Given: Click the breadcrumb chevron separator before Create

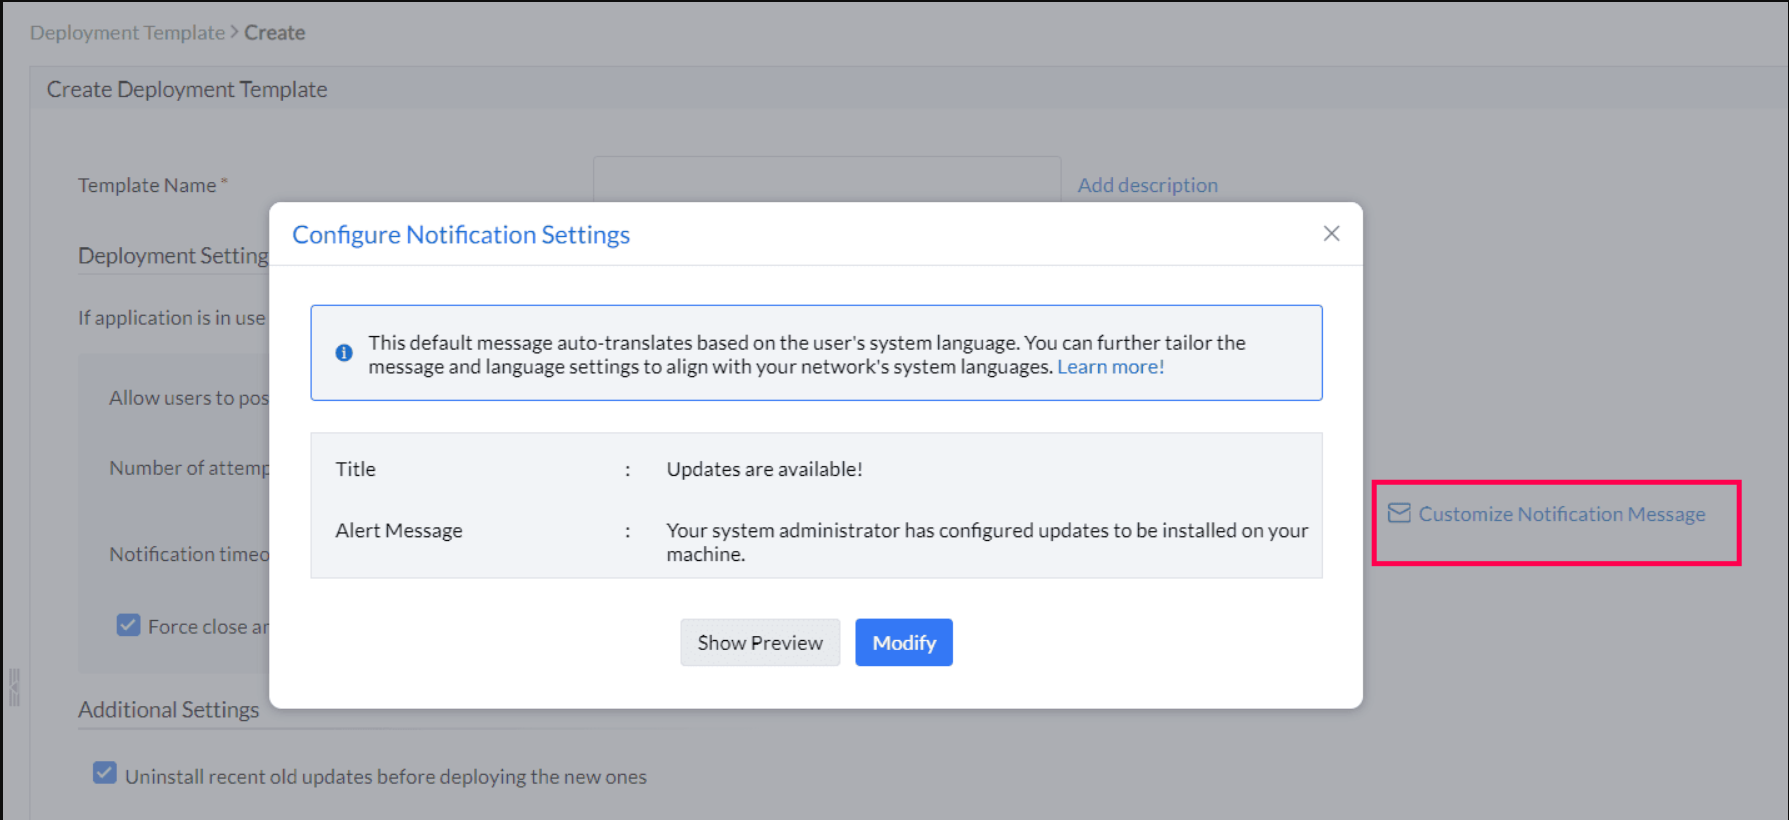Looking at the screenshot, I should [x=234, y=32].
